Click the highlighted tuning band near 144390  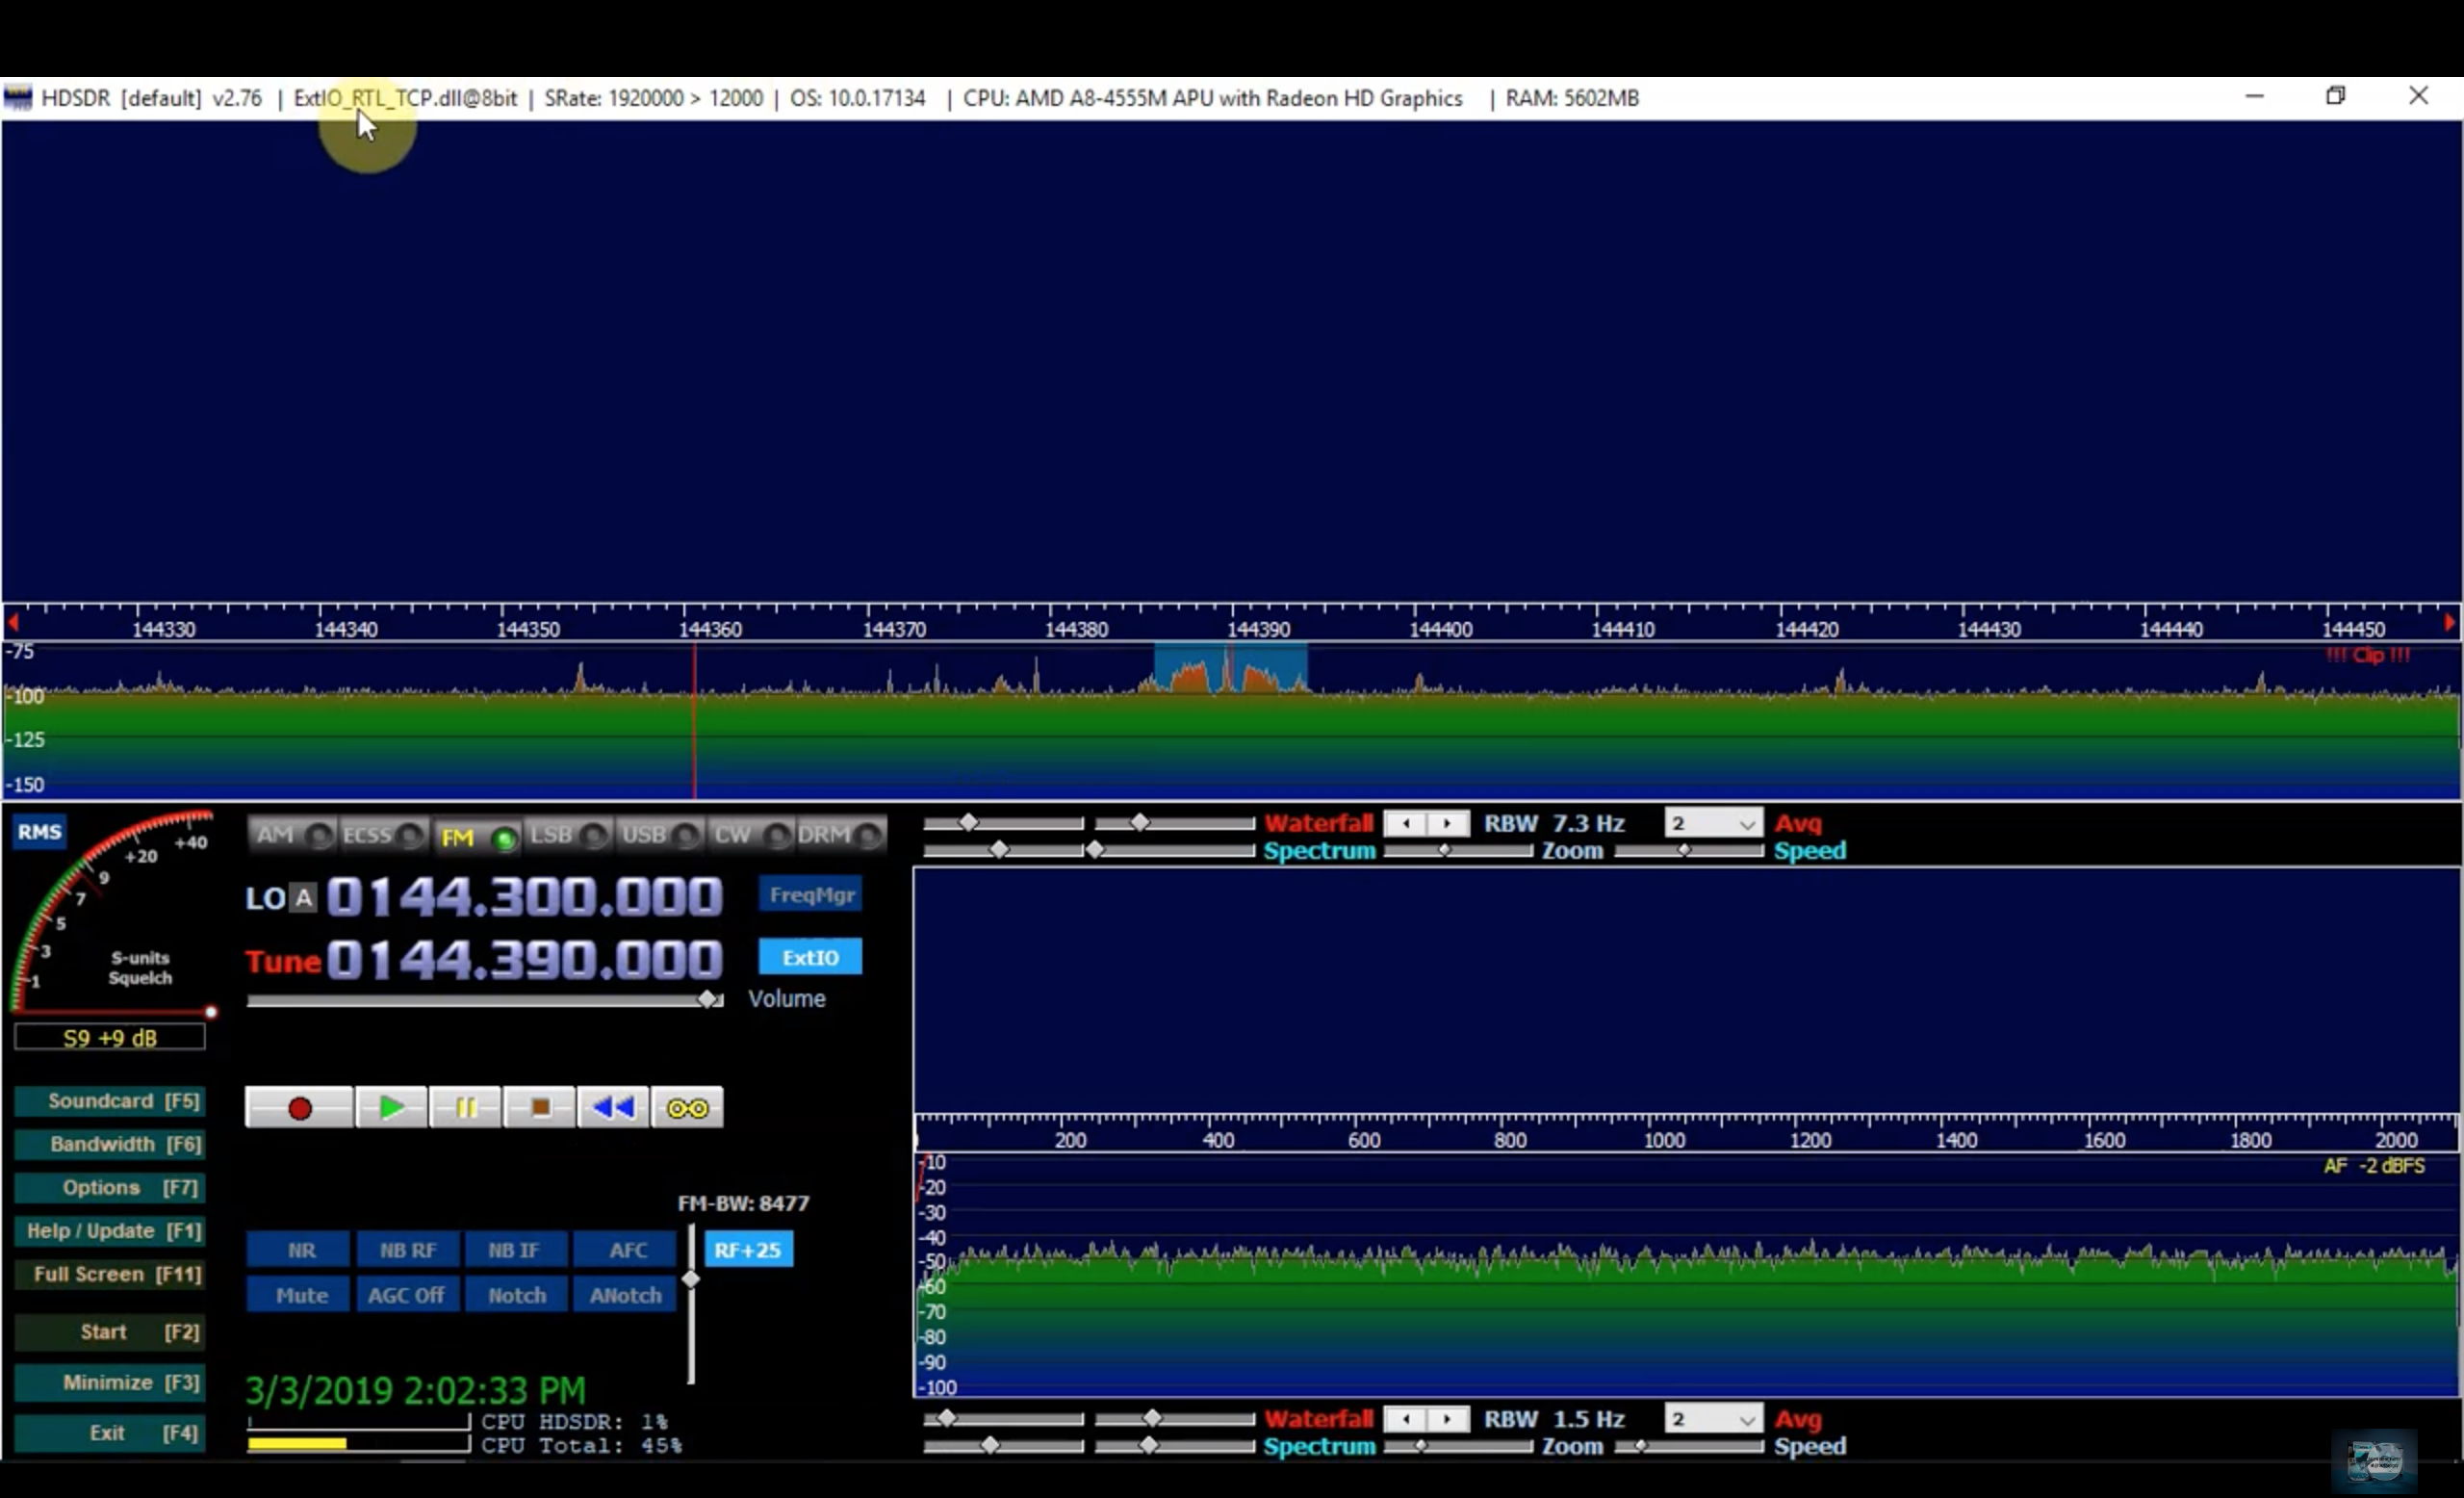1231,668
